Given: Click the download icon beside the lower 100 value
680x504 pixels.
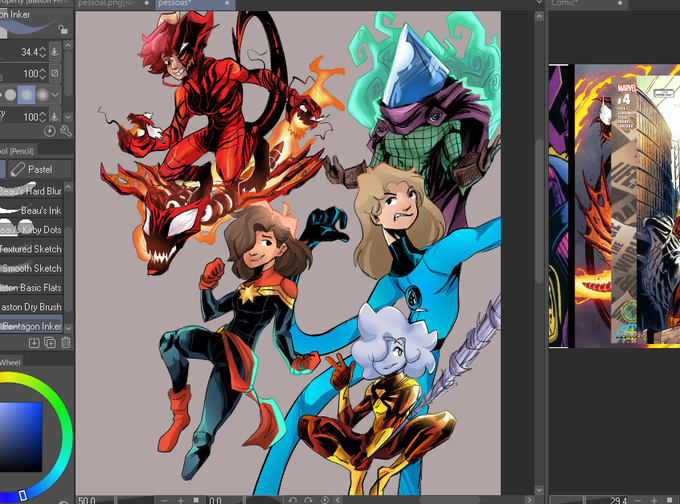Looking at the screenshot, I should point(55,116).
